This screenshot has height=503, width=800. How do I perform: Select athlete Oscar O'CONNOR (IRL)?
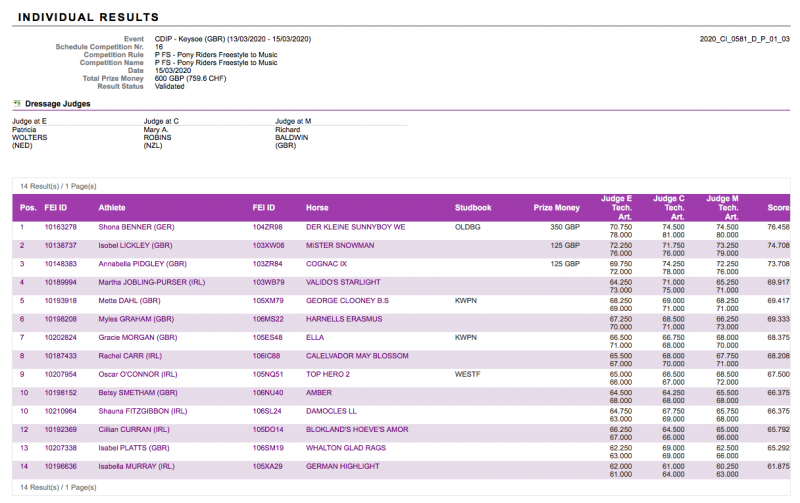(x=141, y=374)
